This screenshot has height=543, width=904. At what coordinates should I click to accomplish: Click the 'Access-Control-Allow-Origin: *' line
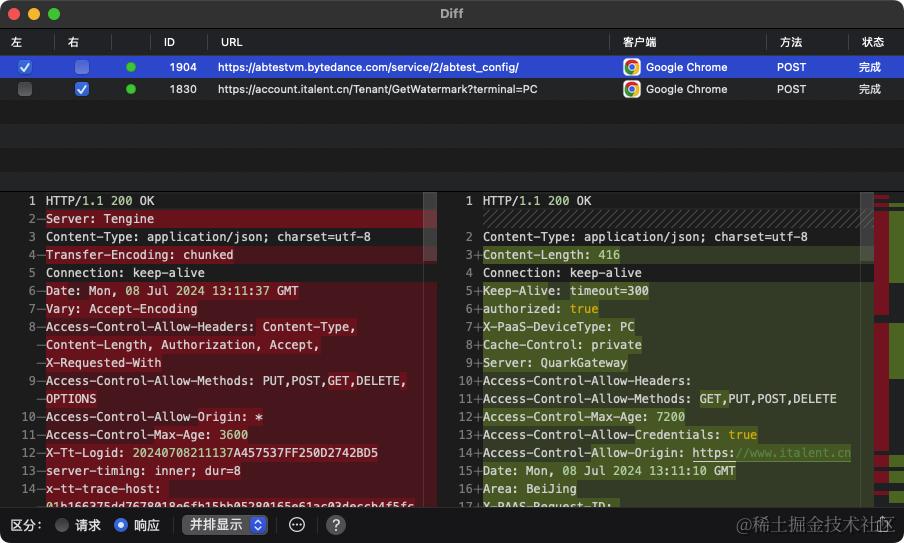click(x=154, y=417)
